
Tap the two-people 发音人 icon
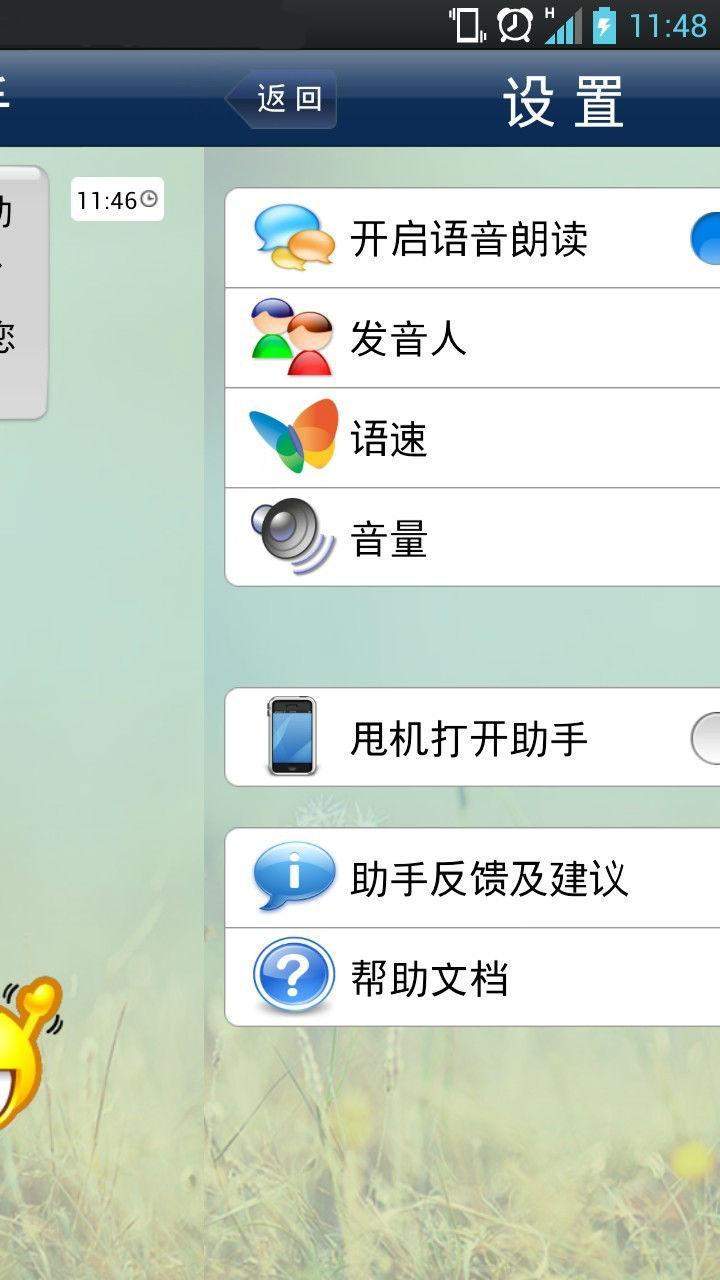click(x=291, y=337)
